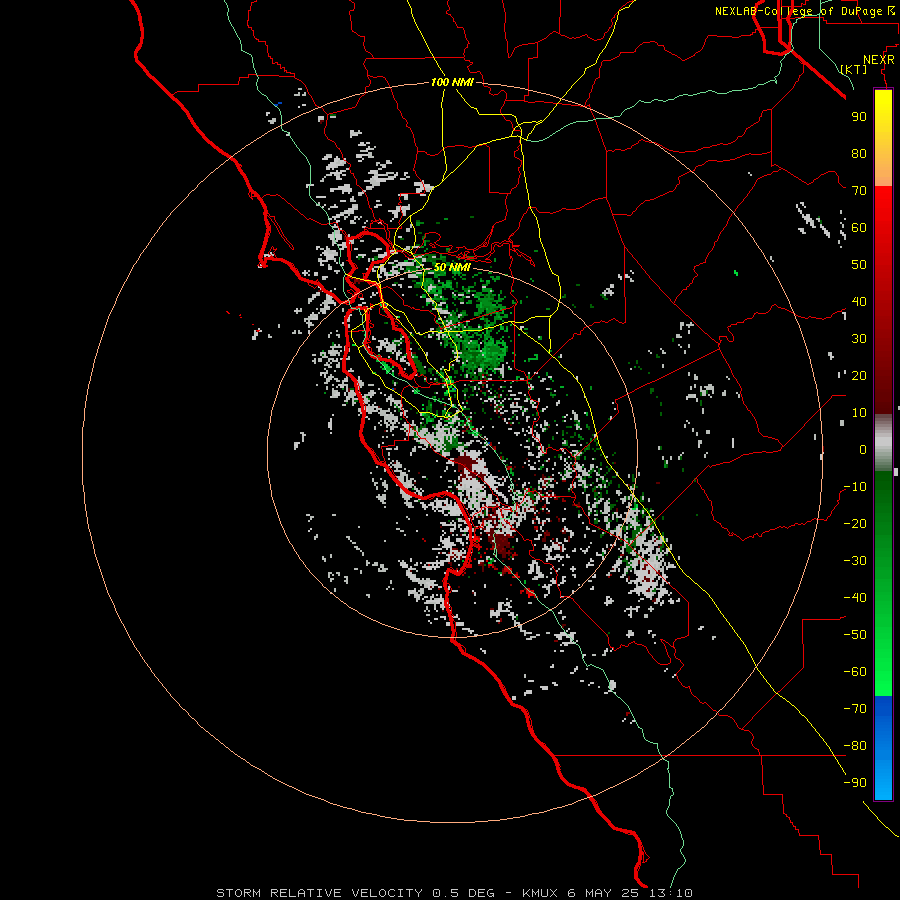Click the positive 60 scale value
The image size is (900, 900).
point(859,227)
